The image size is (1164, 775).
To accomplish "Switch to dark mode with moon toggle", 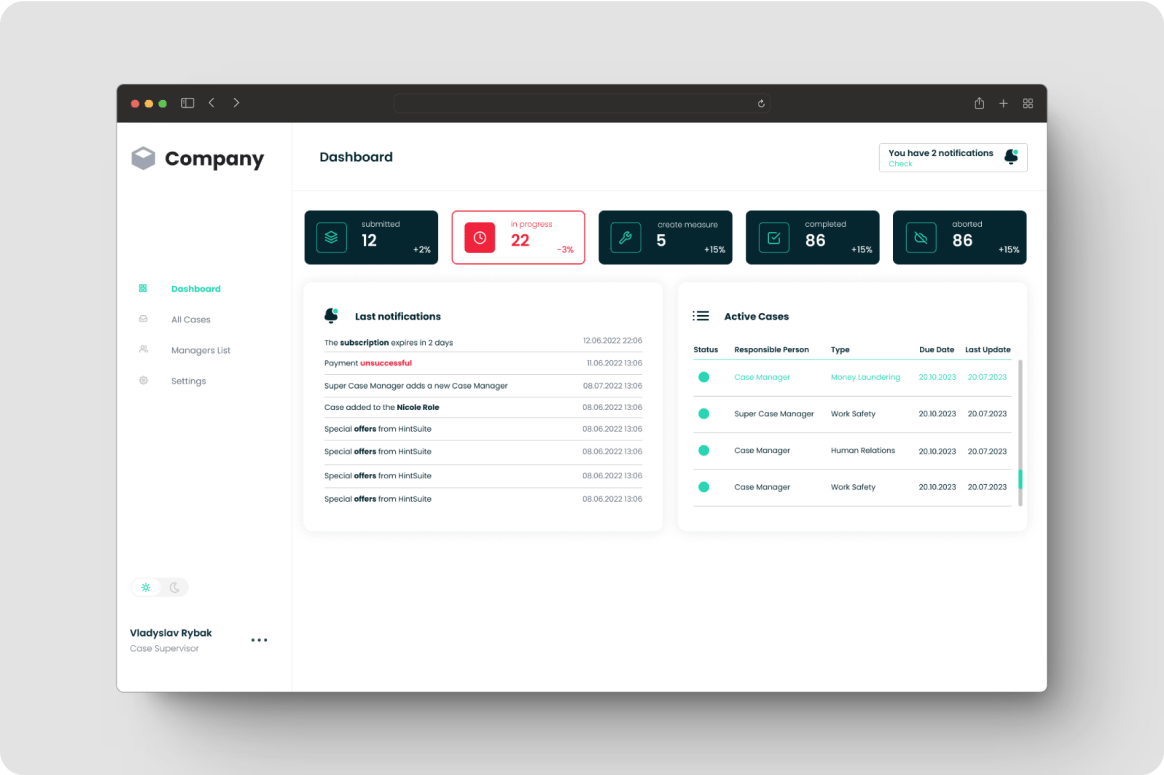I will (x=174, y=587).
